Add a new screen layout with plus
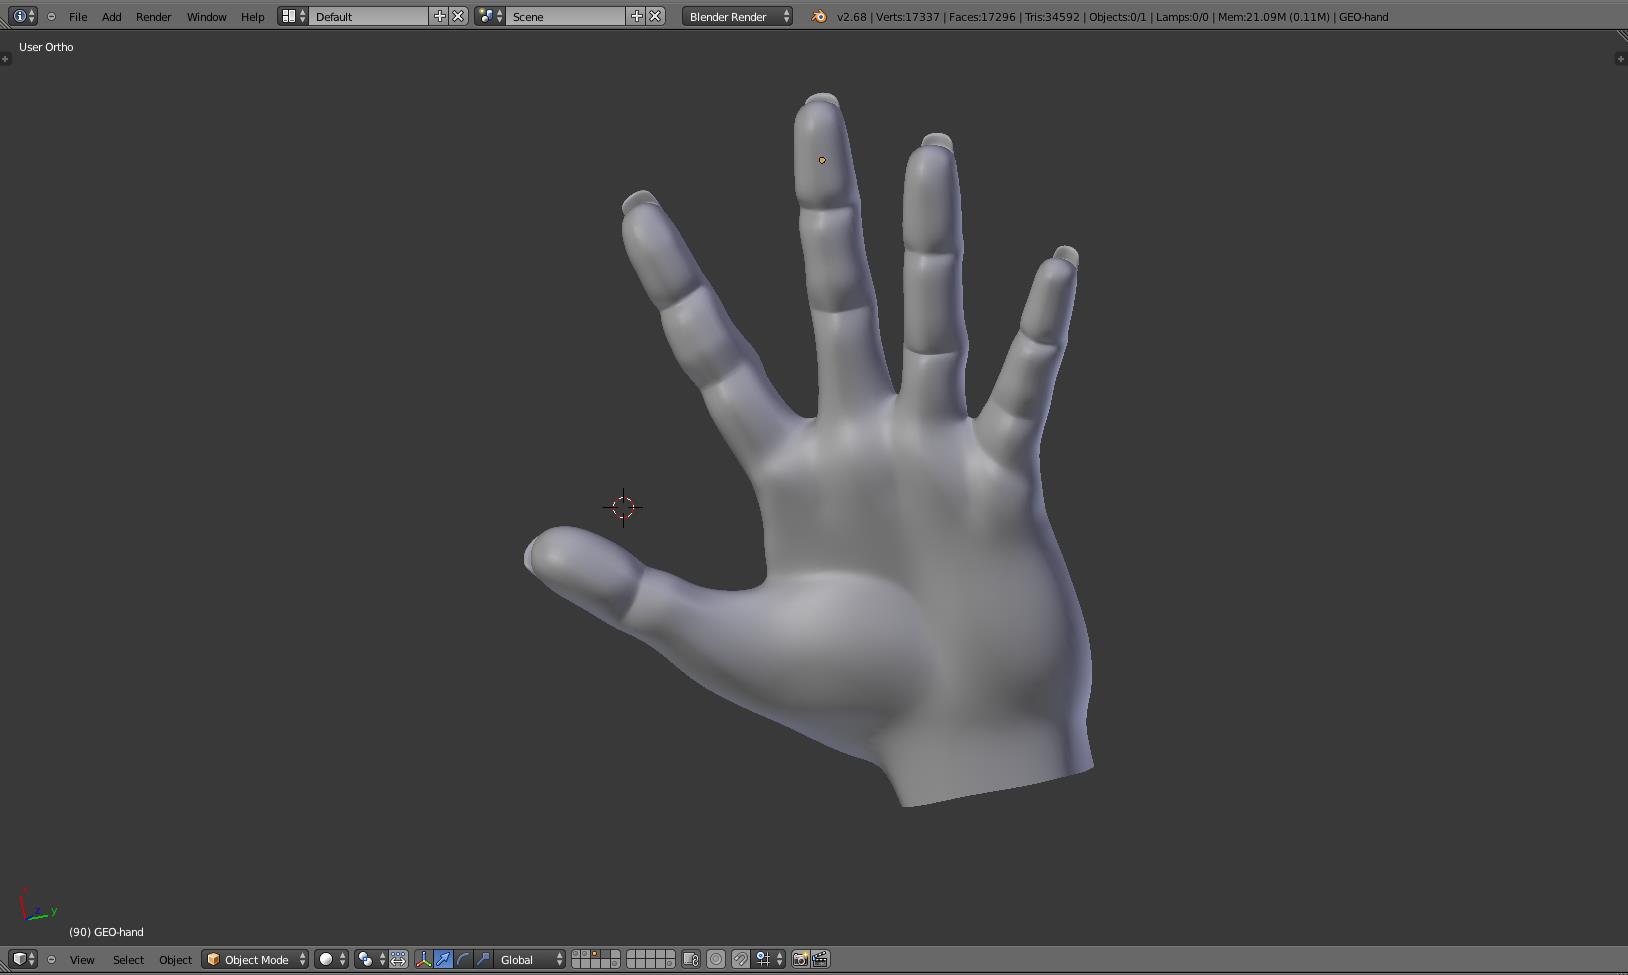The width and height of the screenshot is (1628, 975). click(439, 17)
